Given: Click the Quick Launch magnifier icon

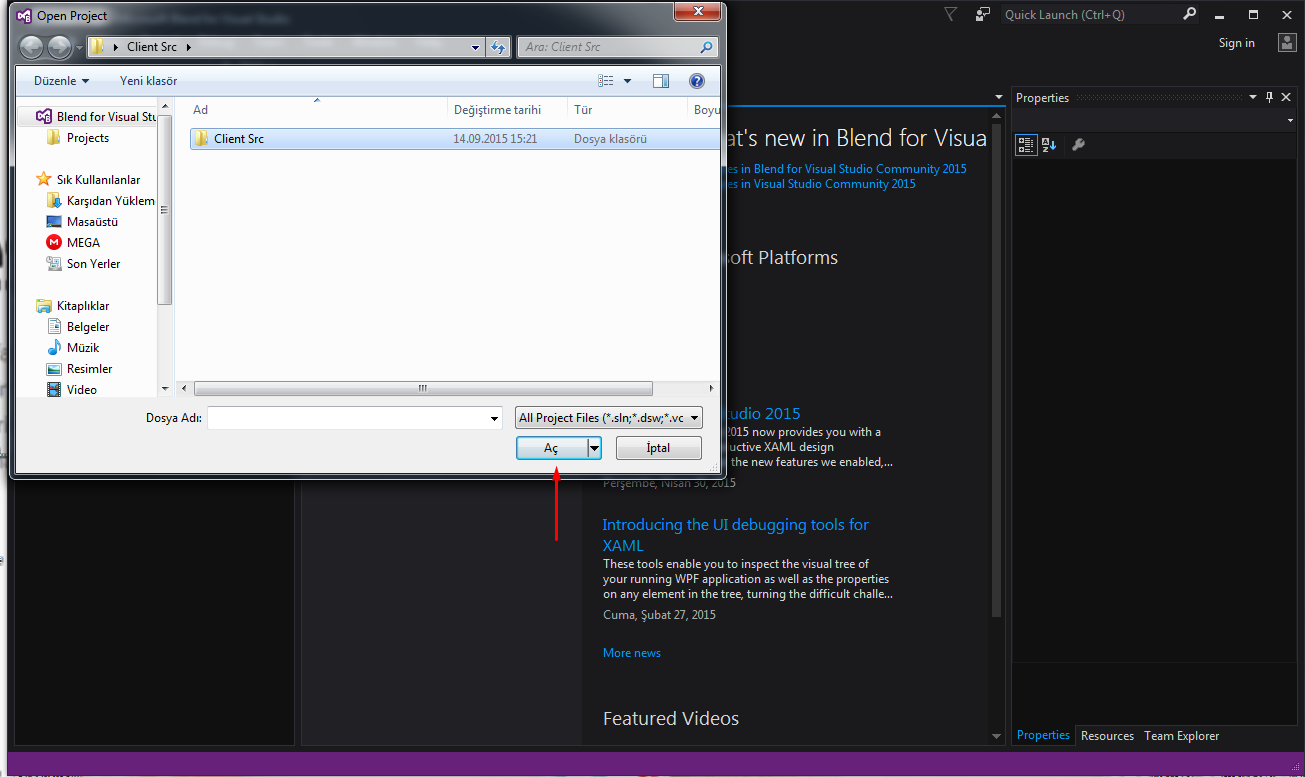Looking at the screenshot, I should click(x=1189, y=14).
